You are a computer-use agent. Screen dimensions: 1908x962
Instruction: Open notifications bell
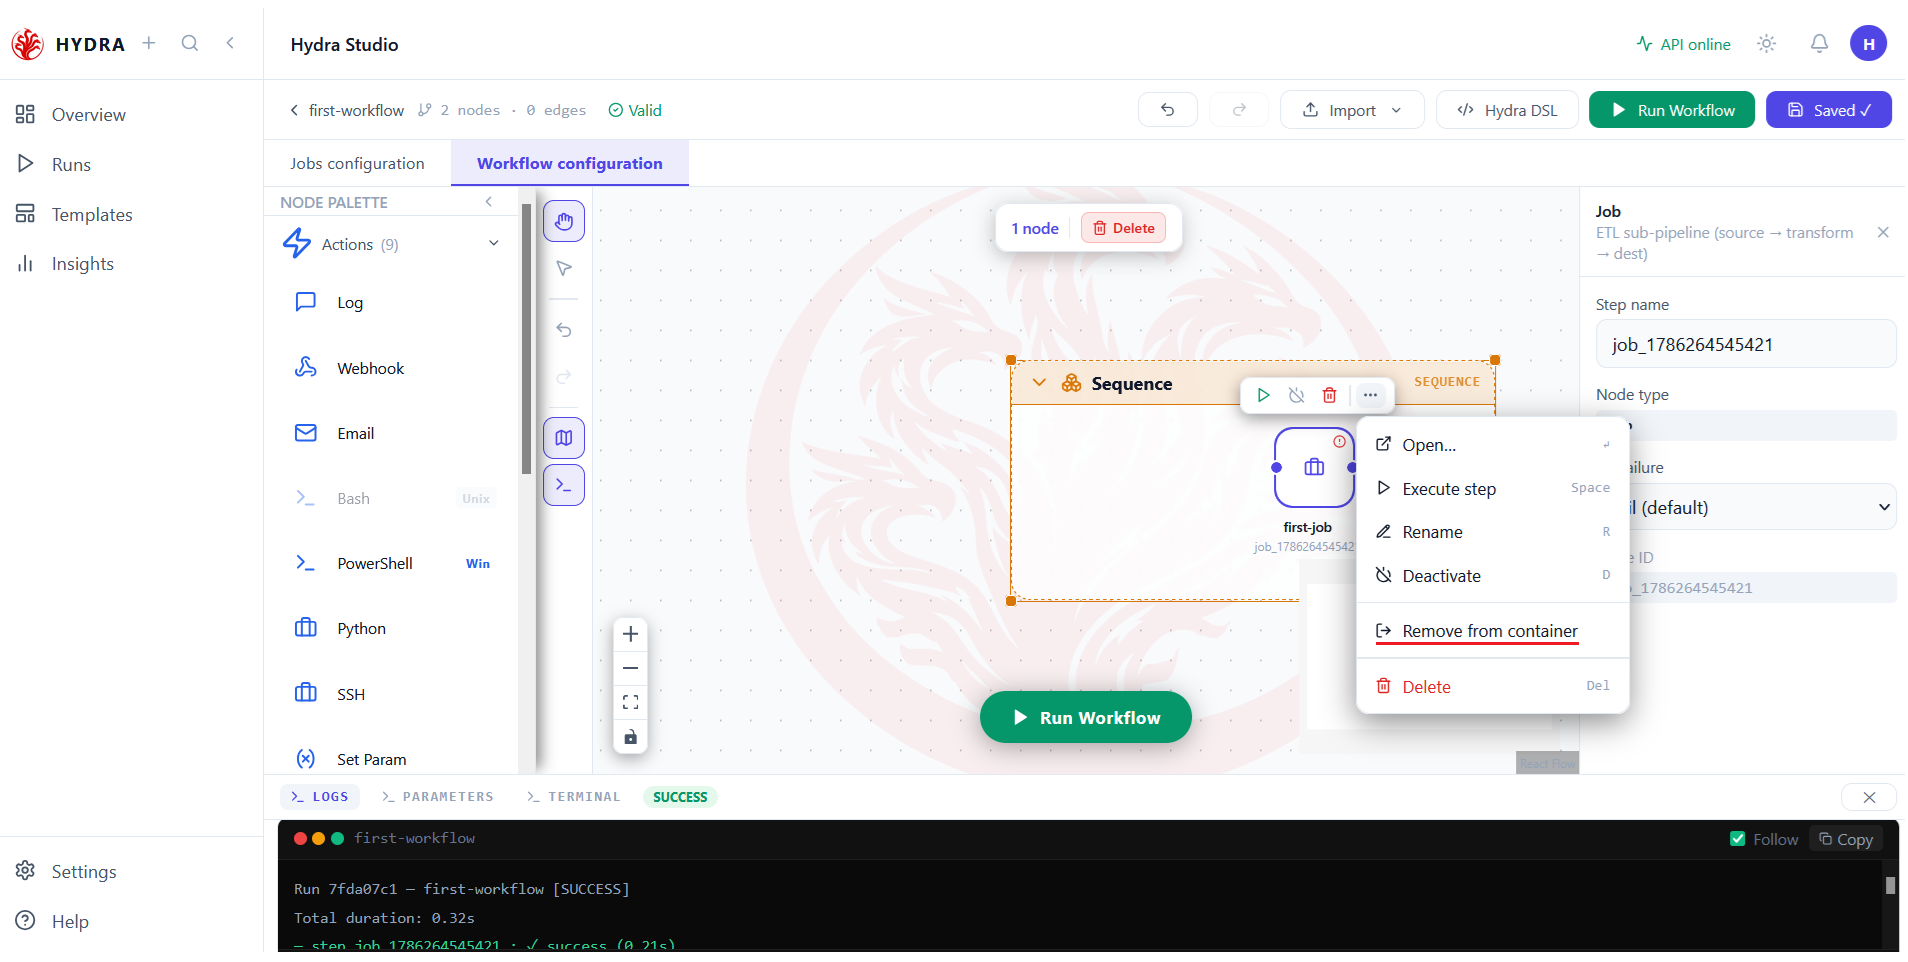(x=1819, y=44)
